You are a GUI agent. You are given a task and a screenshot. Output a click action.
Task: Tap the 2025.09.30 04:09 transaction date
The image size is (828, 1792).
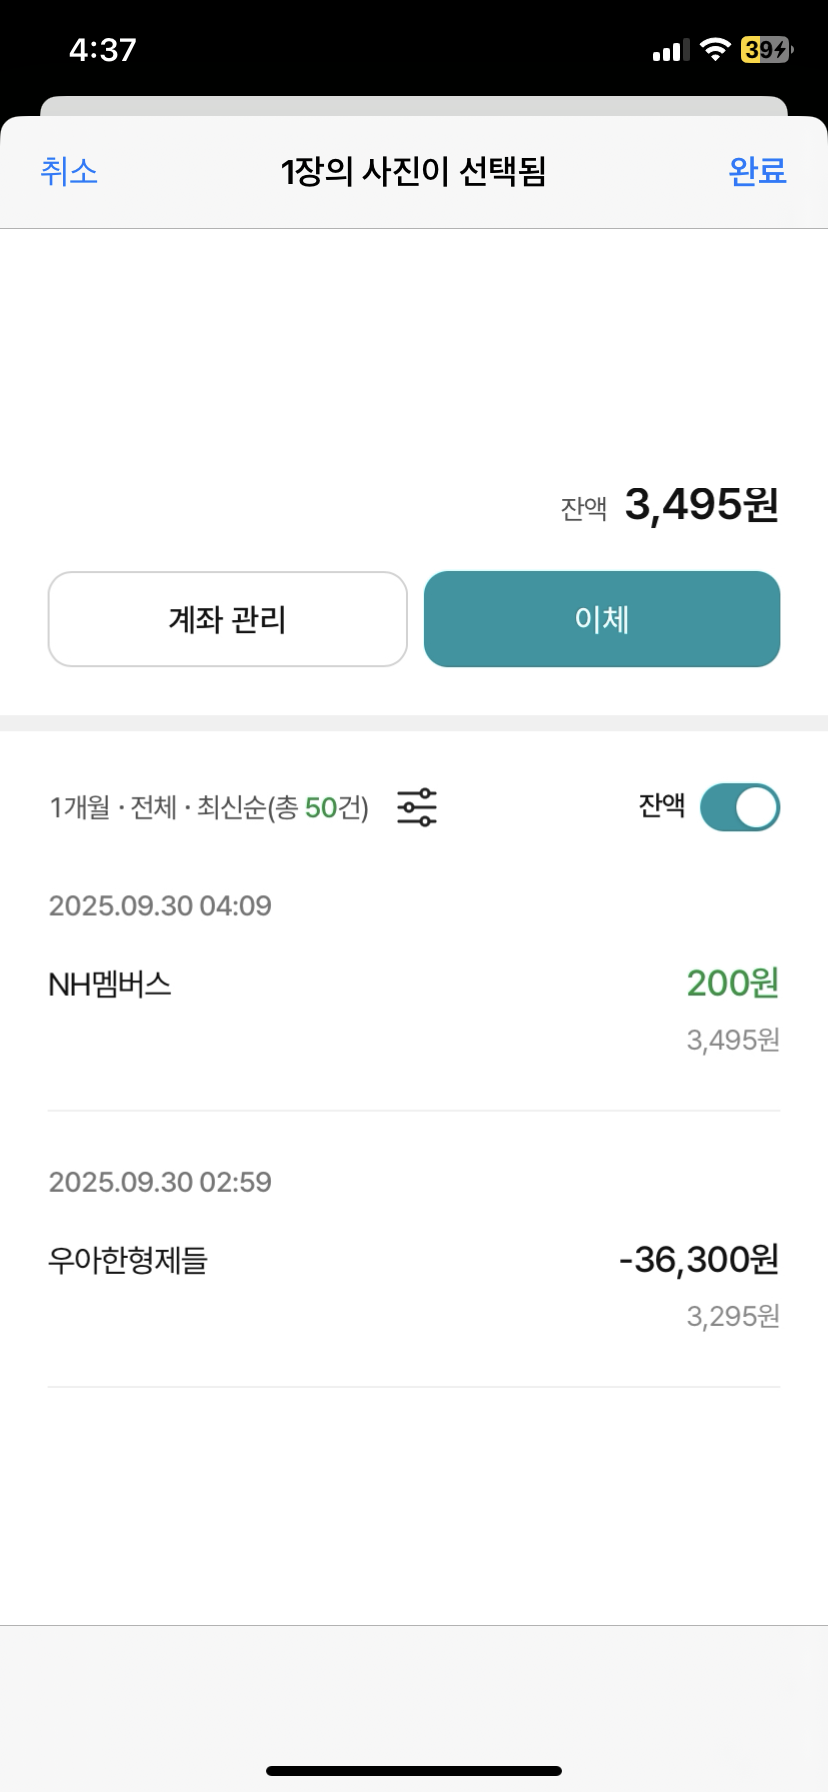coord(160,906)
